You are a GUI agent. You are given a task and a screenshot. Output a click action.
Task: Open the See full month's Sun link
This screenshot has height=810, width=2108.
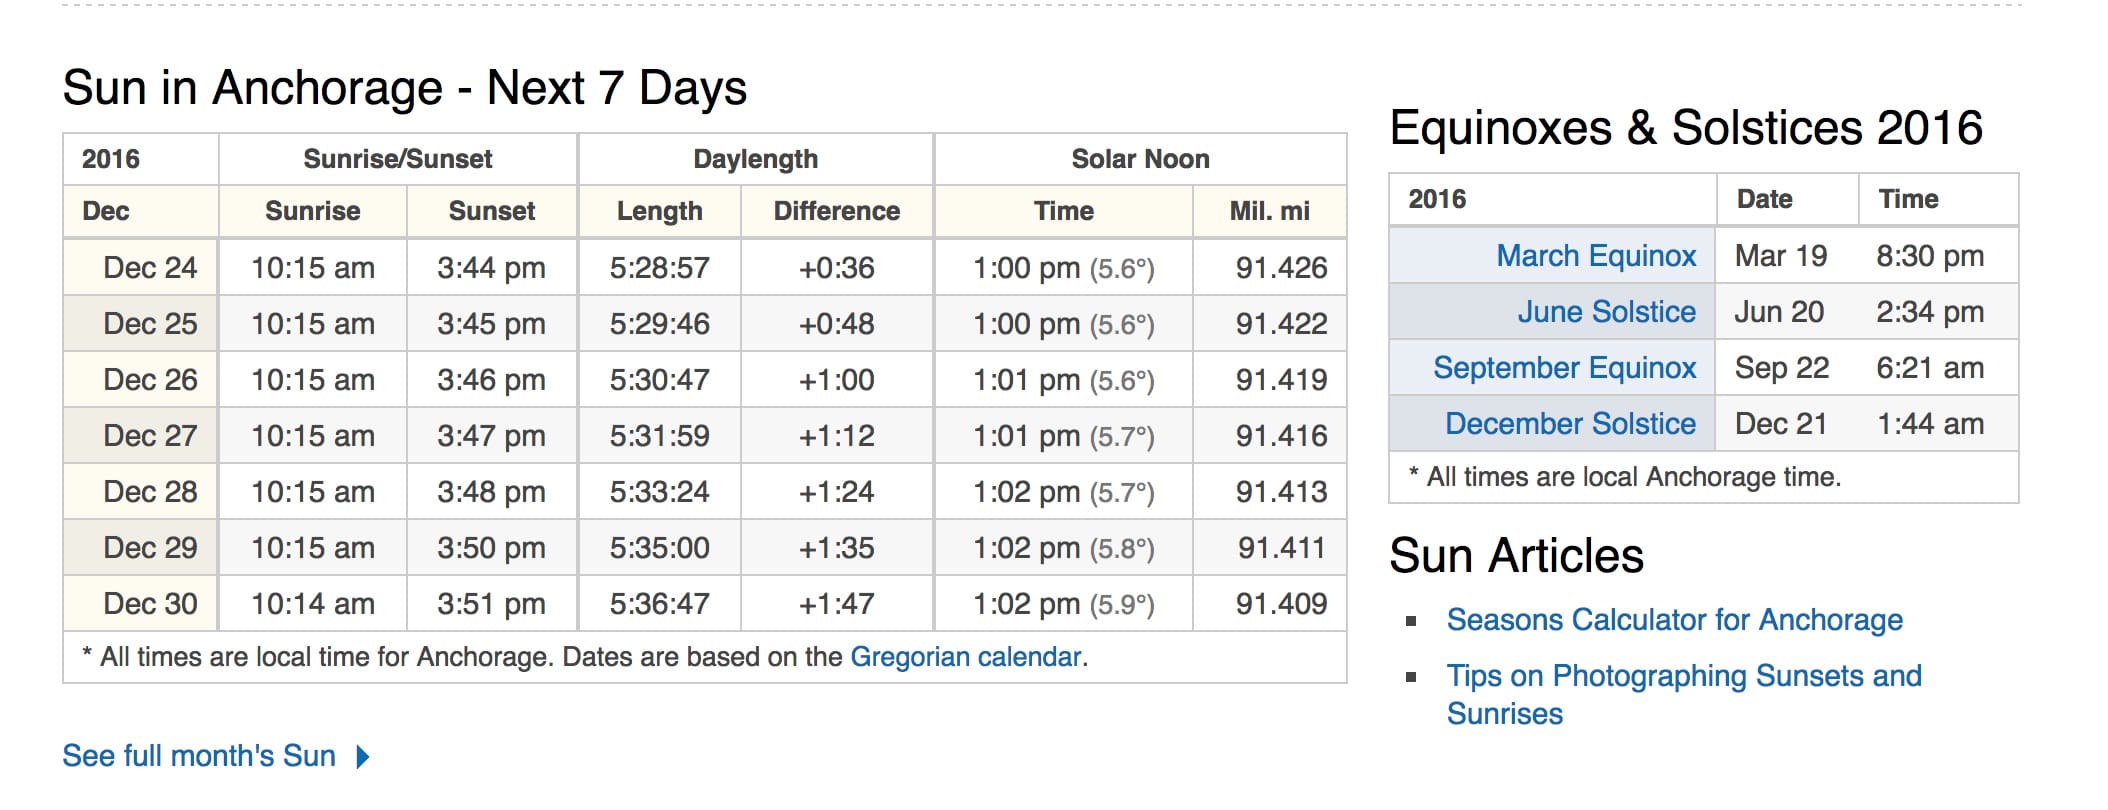(x=199, y=756)
